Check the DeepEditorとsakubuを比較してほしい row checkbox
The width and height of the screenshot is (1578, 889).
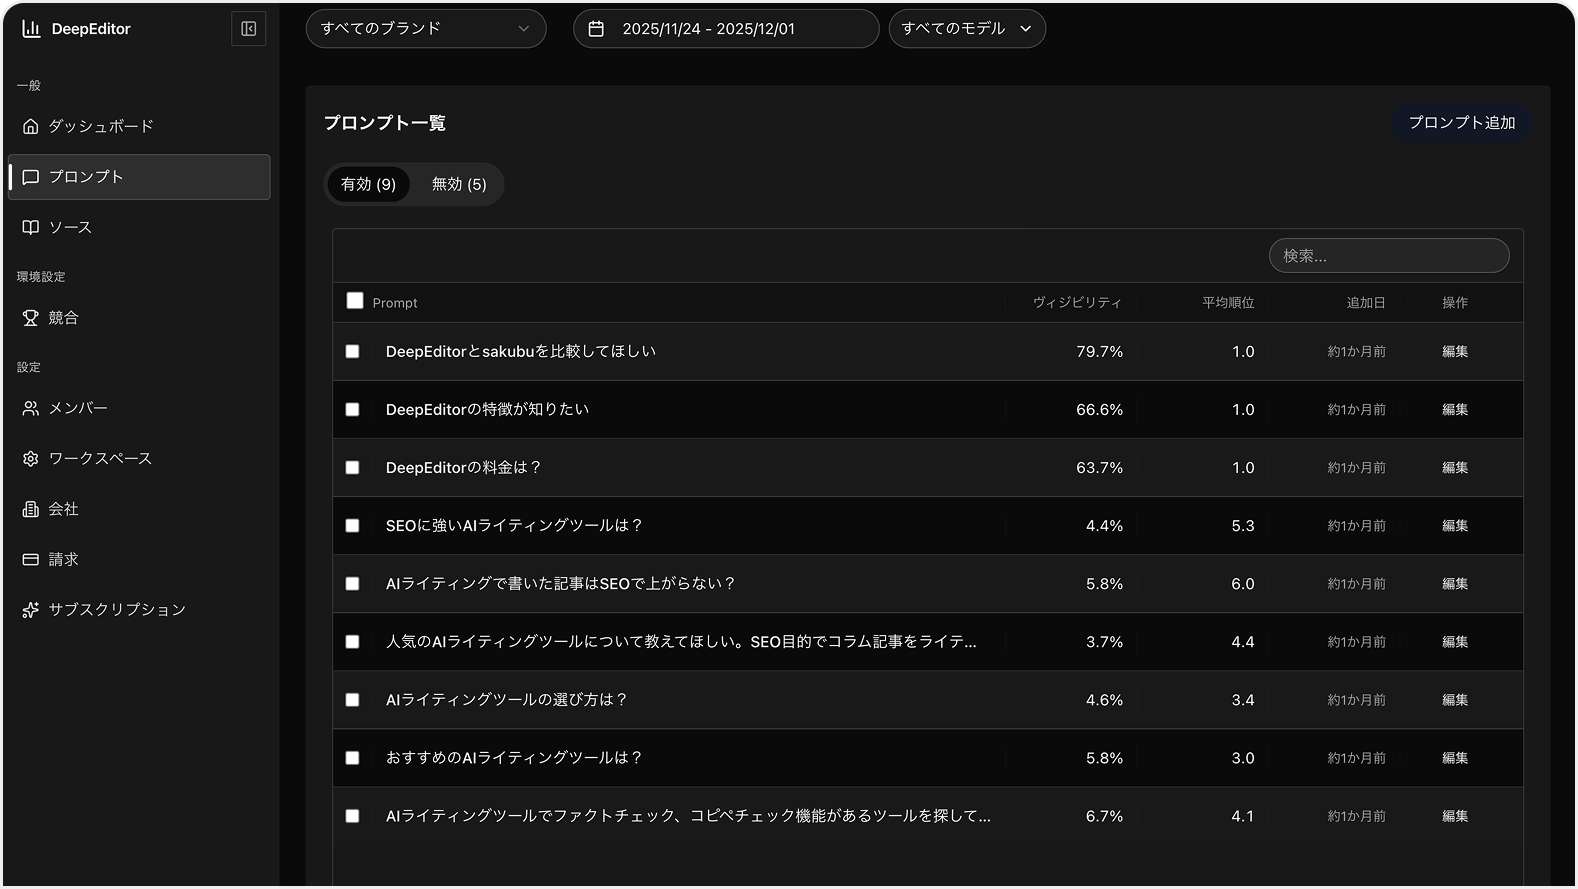[352, 352]
